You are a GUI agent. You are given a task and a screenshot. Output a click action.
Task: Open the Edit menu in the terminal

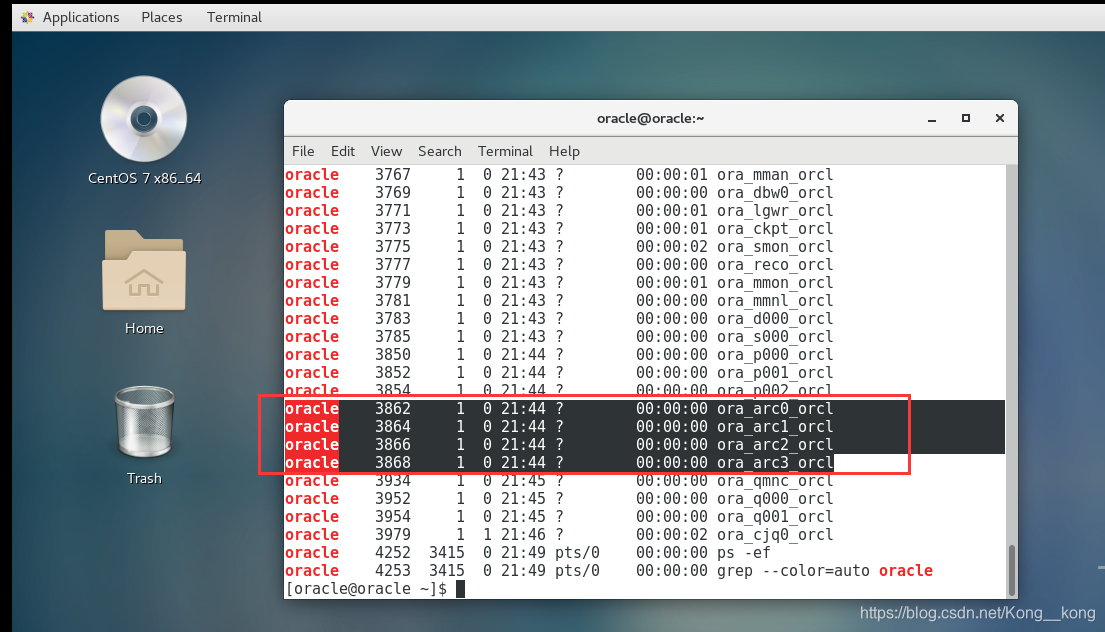pyautogui.click(x=343, y=151)
